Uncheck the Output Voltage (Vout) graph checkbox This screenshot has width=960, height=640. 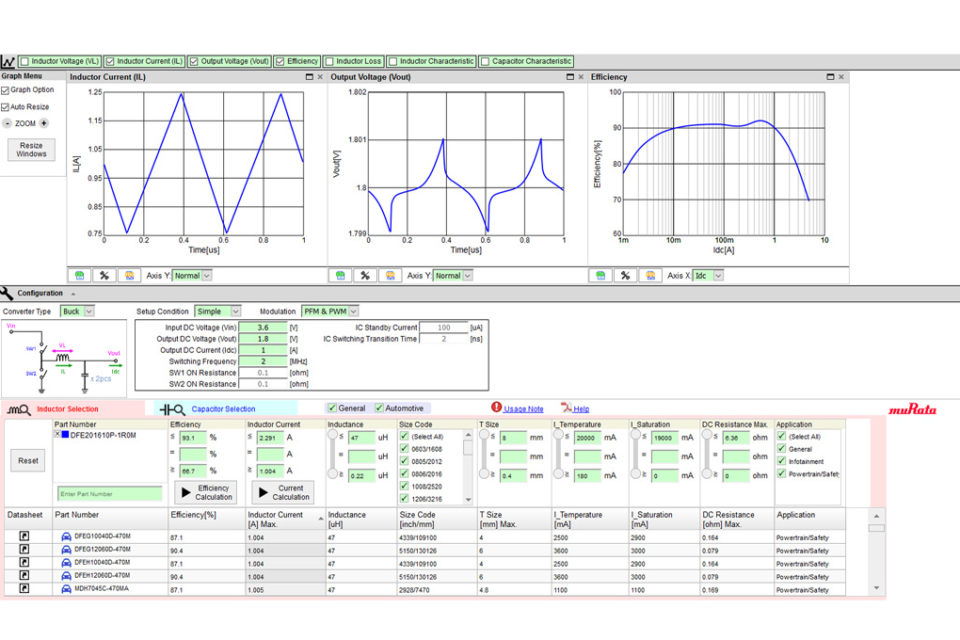194,61
